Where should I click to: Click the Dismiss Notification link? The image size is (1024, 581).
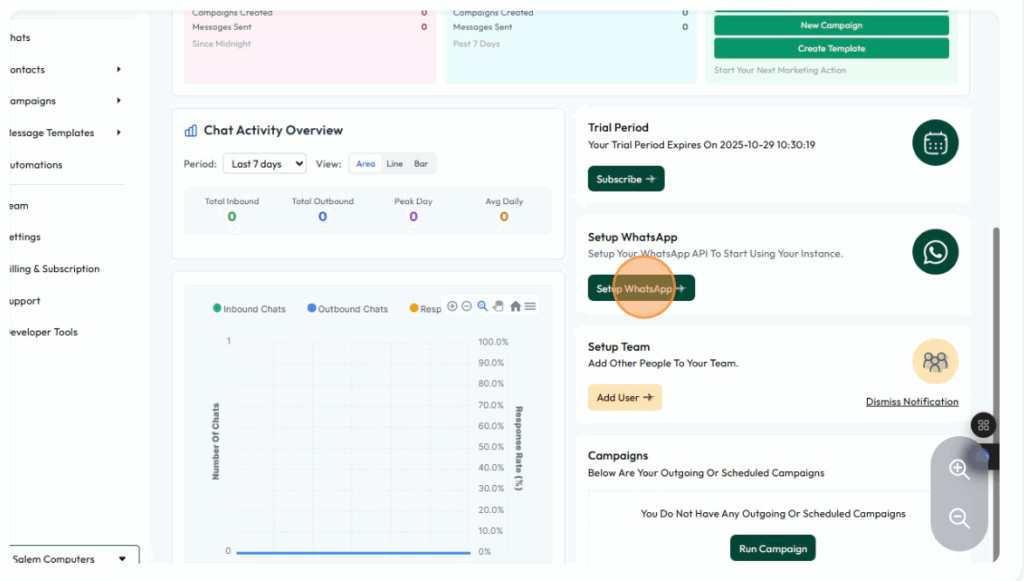tap(911, 402)
